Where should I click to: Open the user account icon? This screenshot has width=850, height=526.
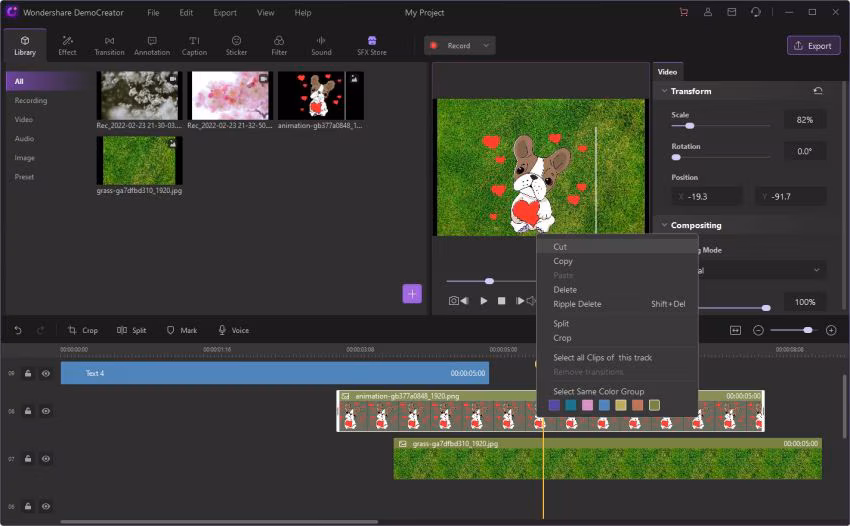tap(707, 12)
